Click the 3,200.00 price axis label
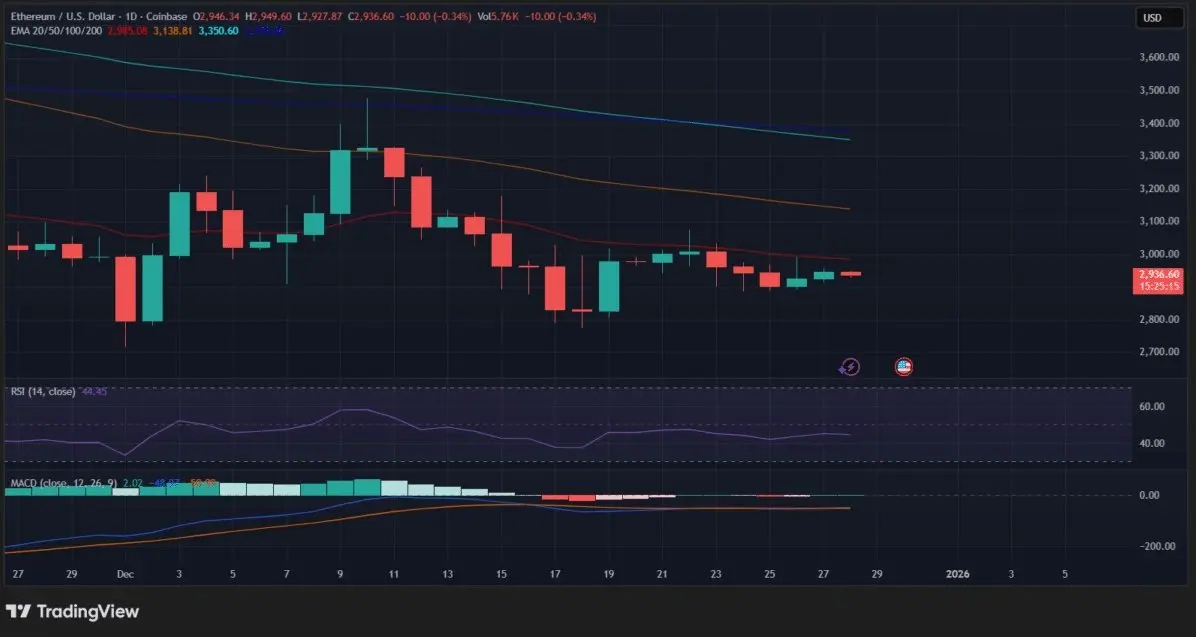Image resolution: width=1196 pixels, height=637 pixels. tap(1159, 188)
